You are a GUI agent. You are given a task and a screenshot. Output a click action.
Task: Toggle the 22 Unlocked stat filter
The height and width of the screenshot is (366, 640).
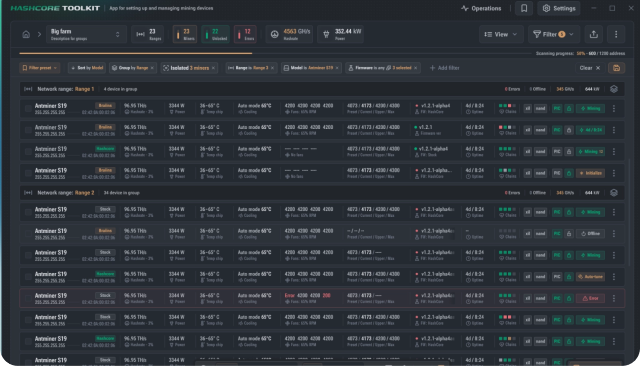tap(216, 34)
